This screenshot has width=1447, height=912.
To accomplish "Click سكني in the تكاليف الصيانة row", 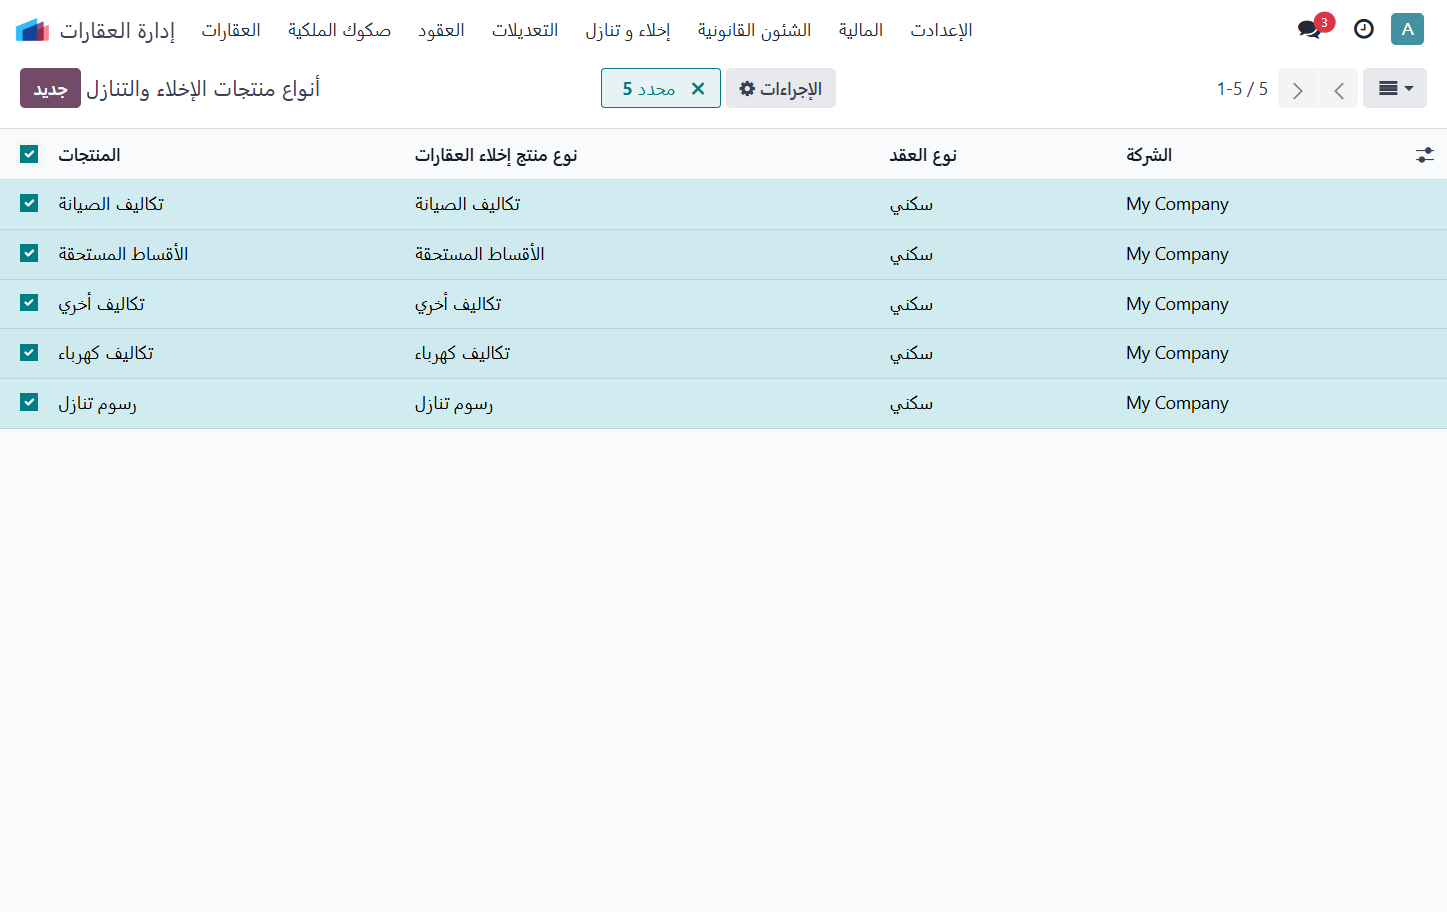I will 911,204.
